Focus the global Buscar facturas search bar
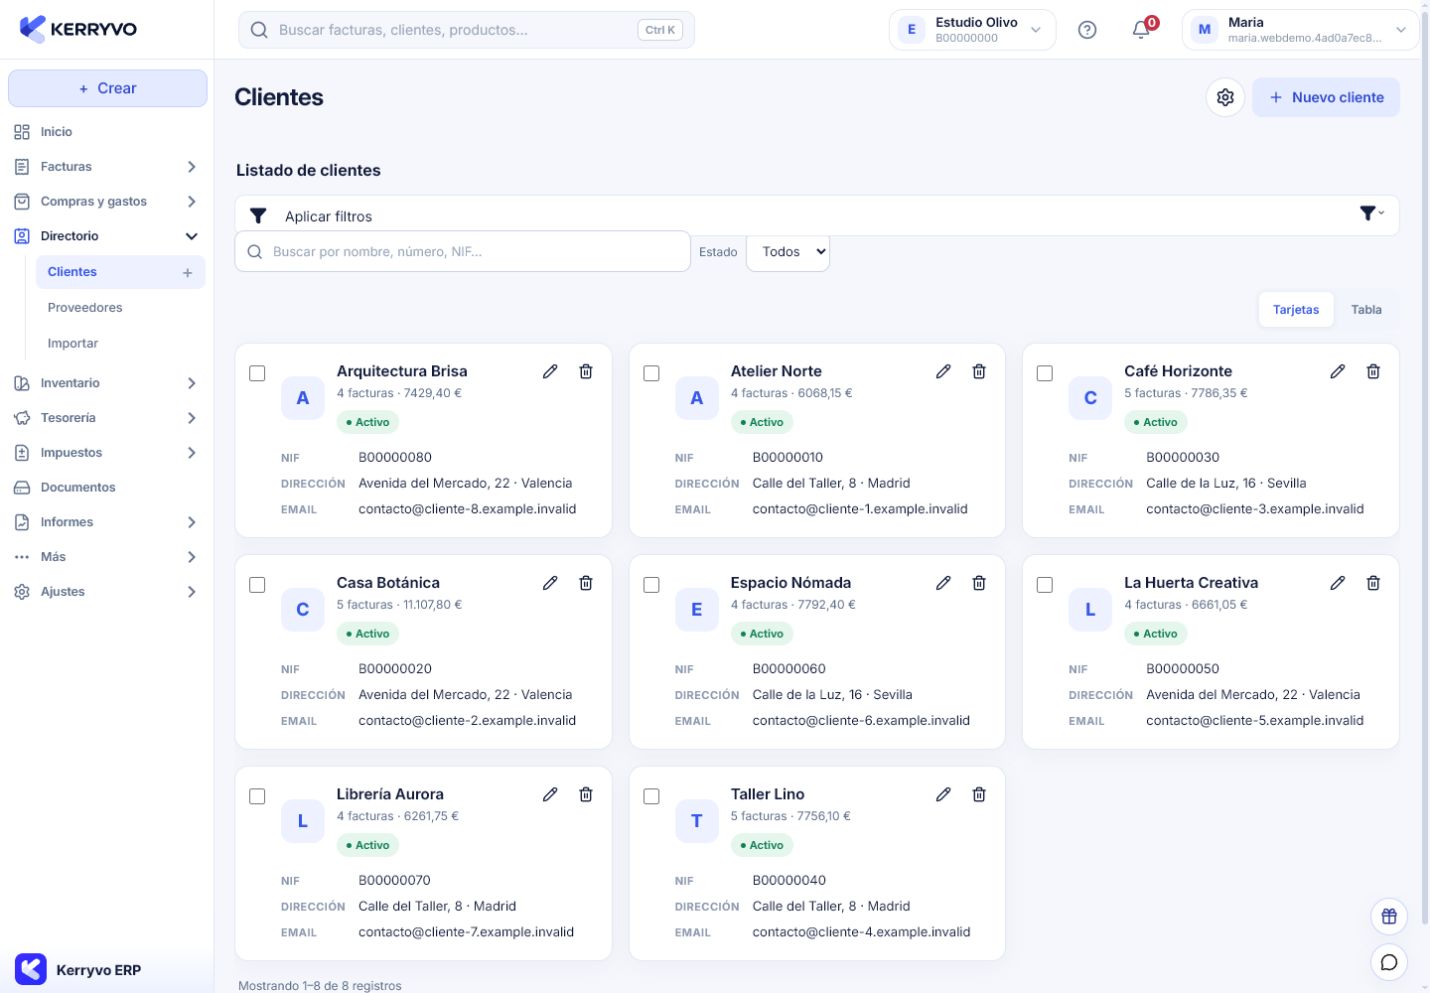This screenshot has height=993, width=1430. (x=466, y=30)
